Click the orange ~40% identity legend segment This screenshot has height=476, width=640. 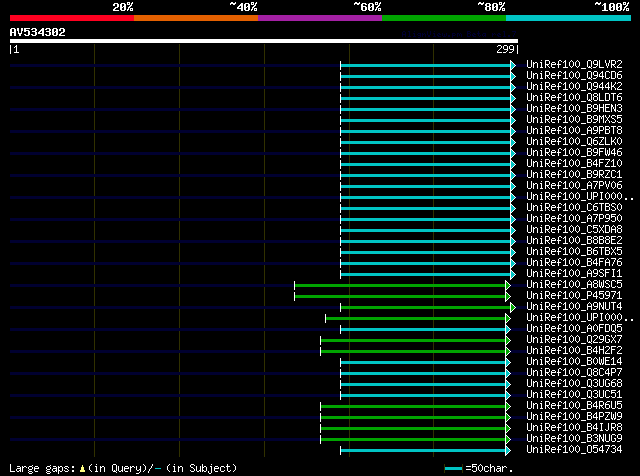tap(196, 18)
